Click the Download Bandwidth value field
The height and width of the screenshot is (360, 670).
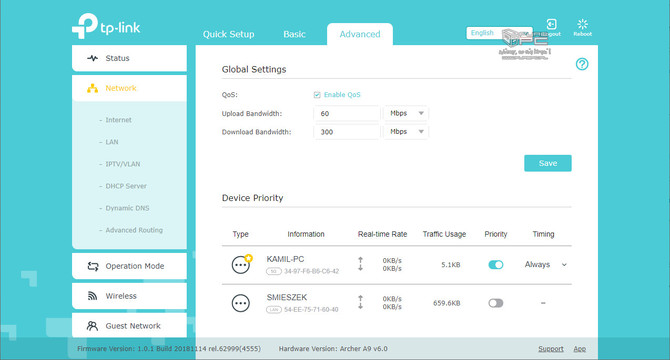[347, 132]
